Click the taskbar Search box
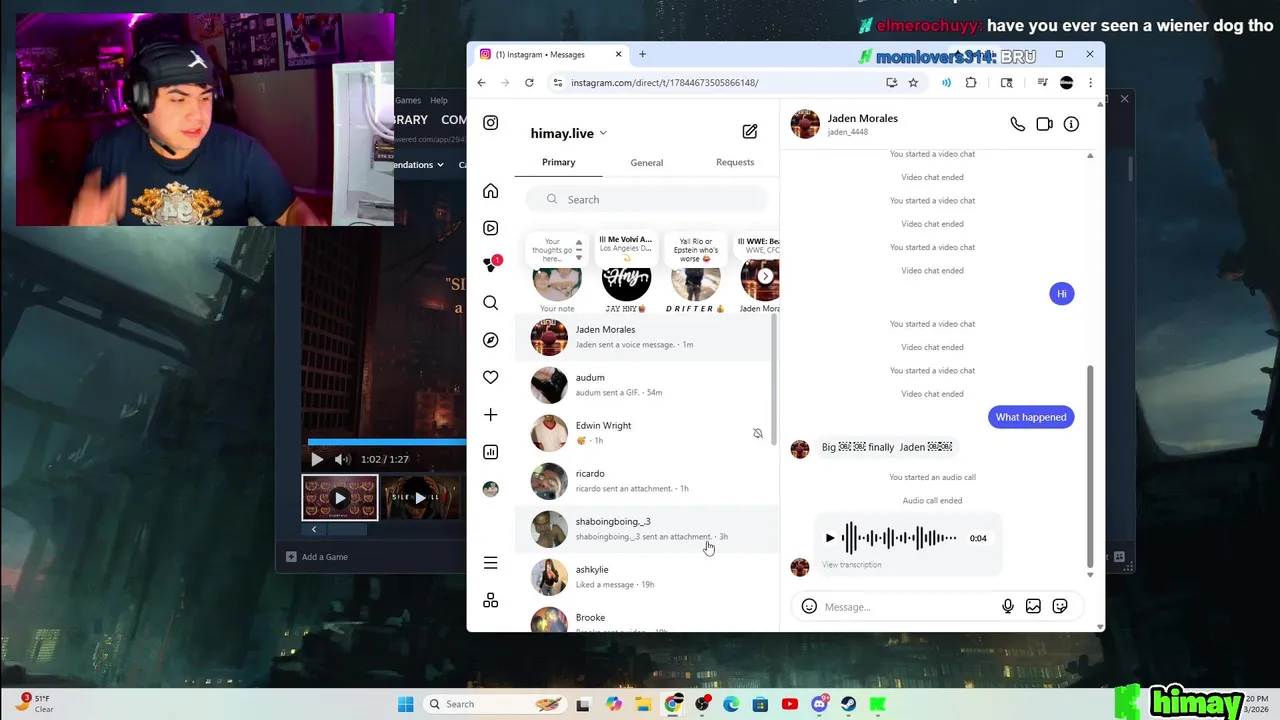 pyautogui.click(x=493, y=704)
